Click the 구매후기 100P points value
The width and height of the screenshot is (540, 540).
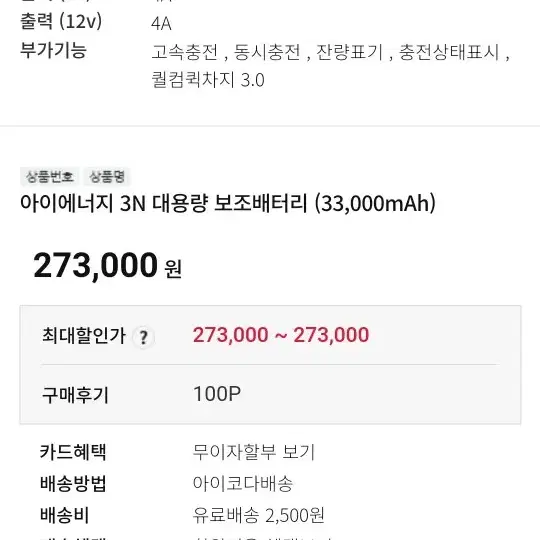pos(217,394)
